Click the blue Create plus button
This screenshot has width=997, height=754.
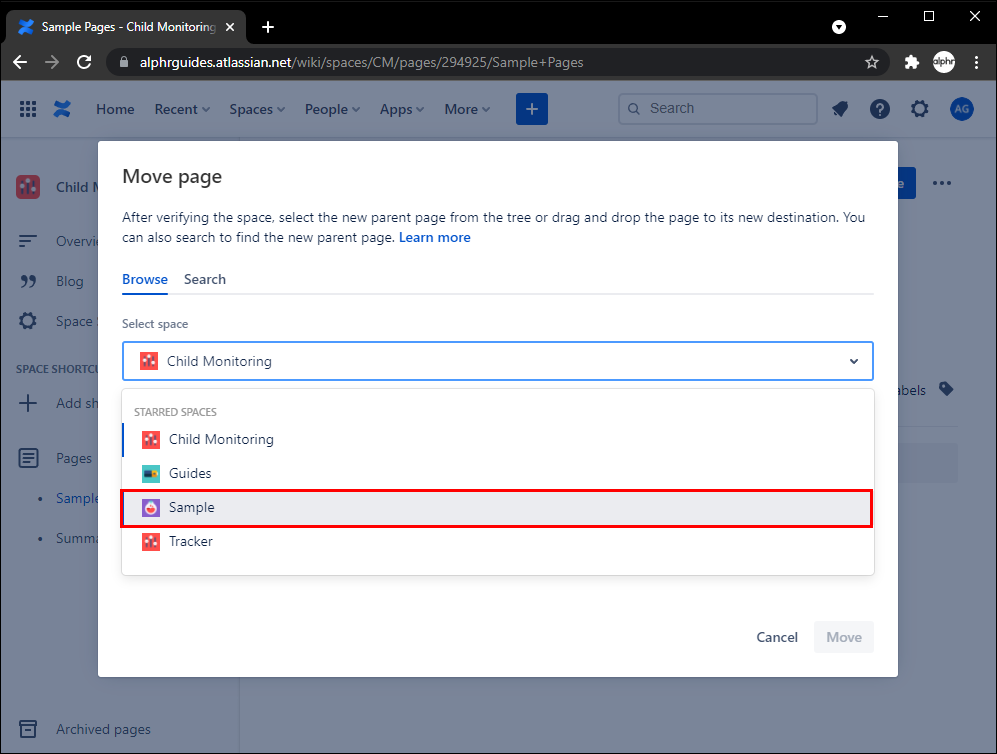point(532,109)
